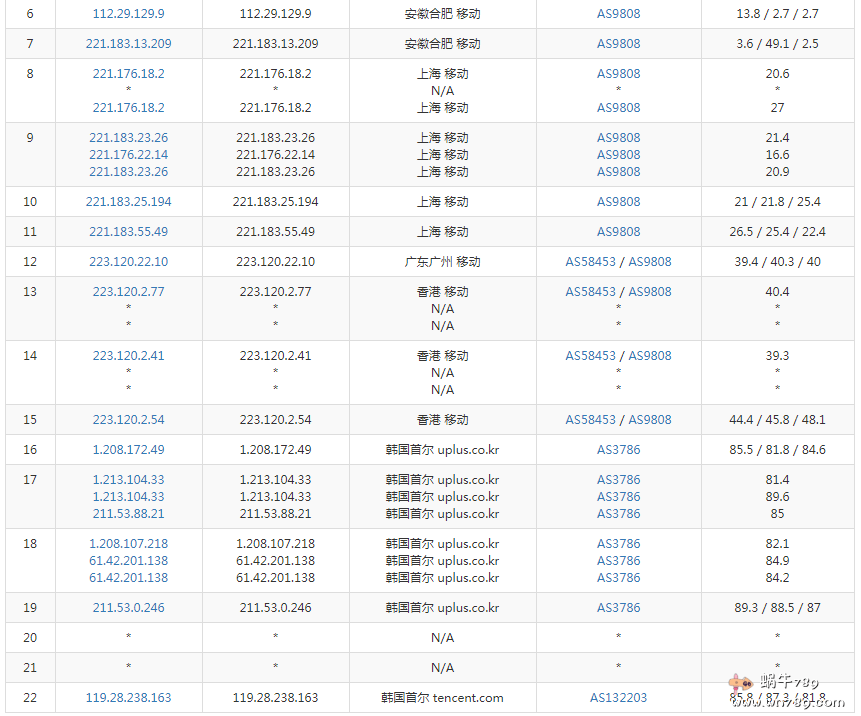Open the blue 221.183.55.49 link in hop 11

(128, 232)
